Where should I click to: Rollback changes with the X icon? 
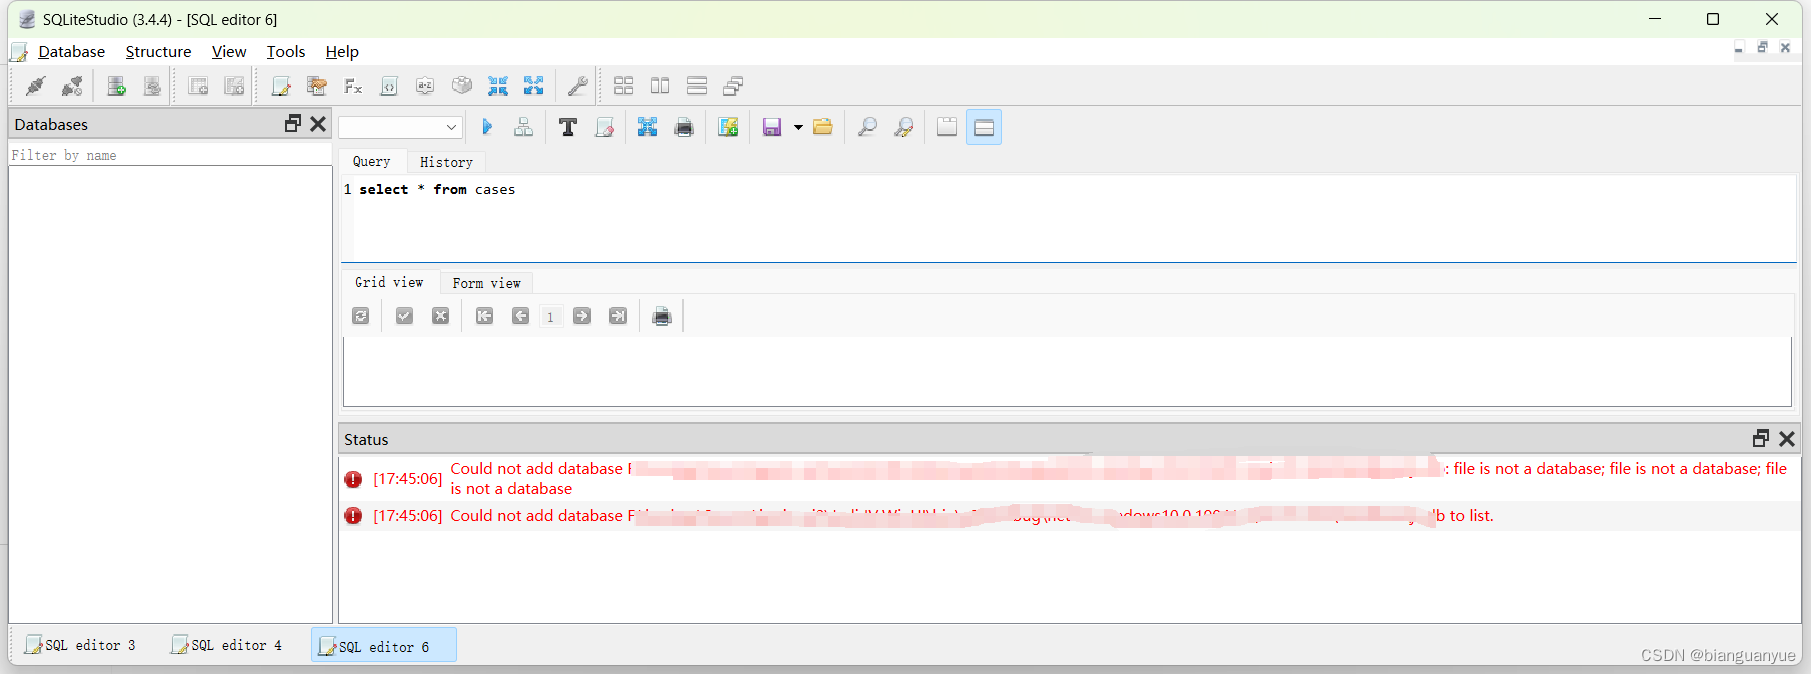[440, 316]
